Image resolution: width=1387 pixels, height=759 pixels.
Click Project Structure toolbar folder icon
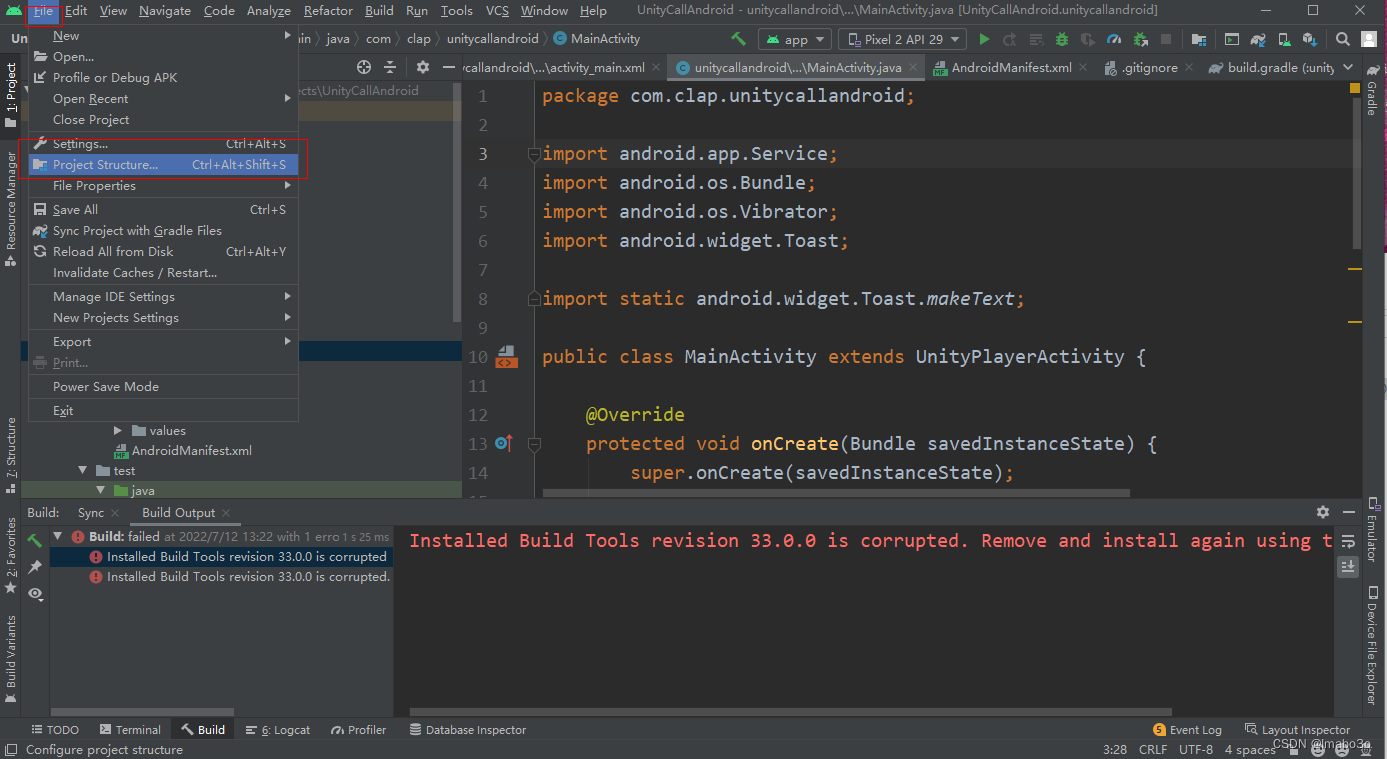click(x=1199, y=39)
